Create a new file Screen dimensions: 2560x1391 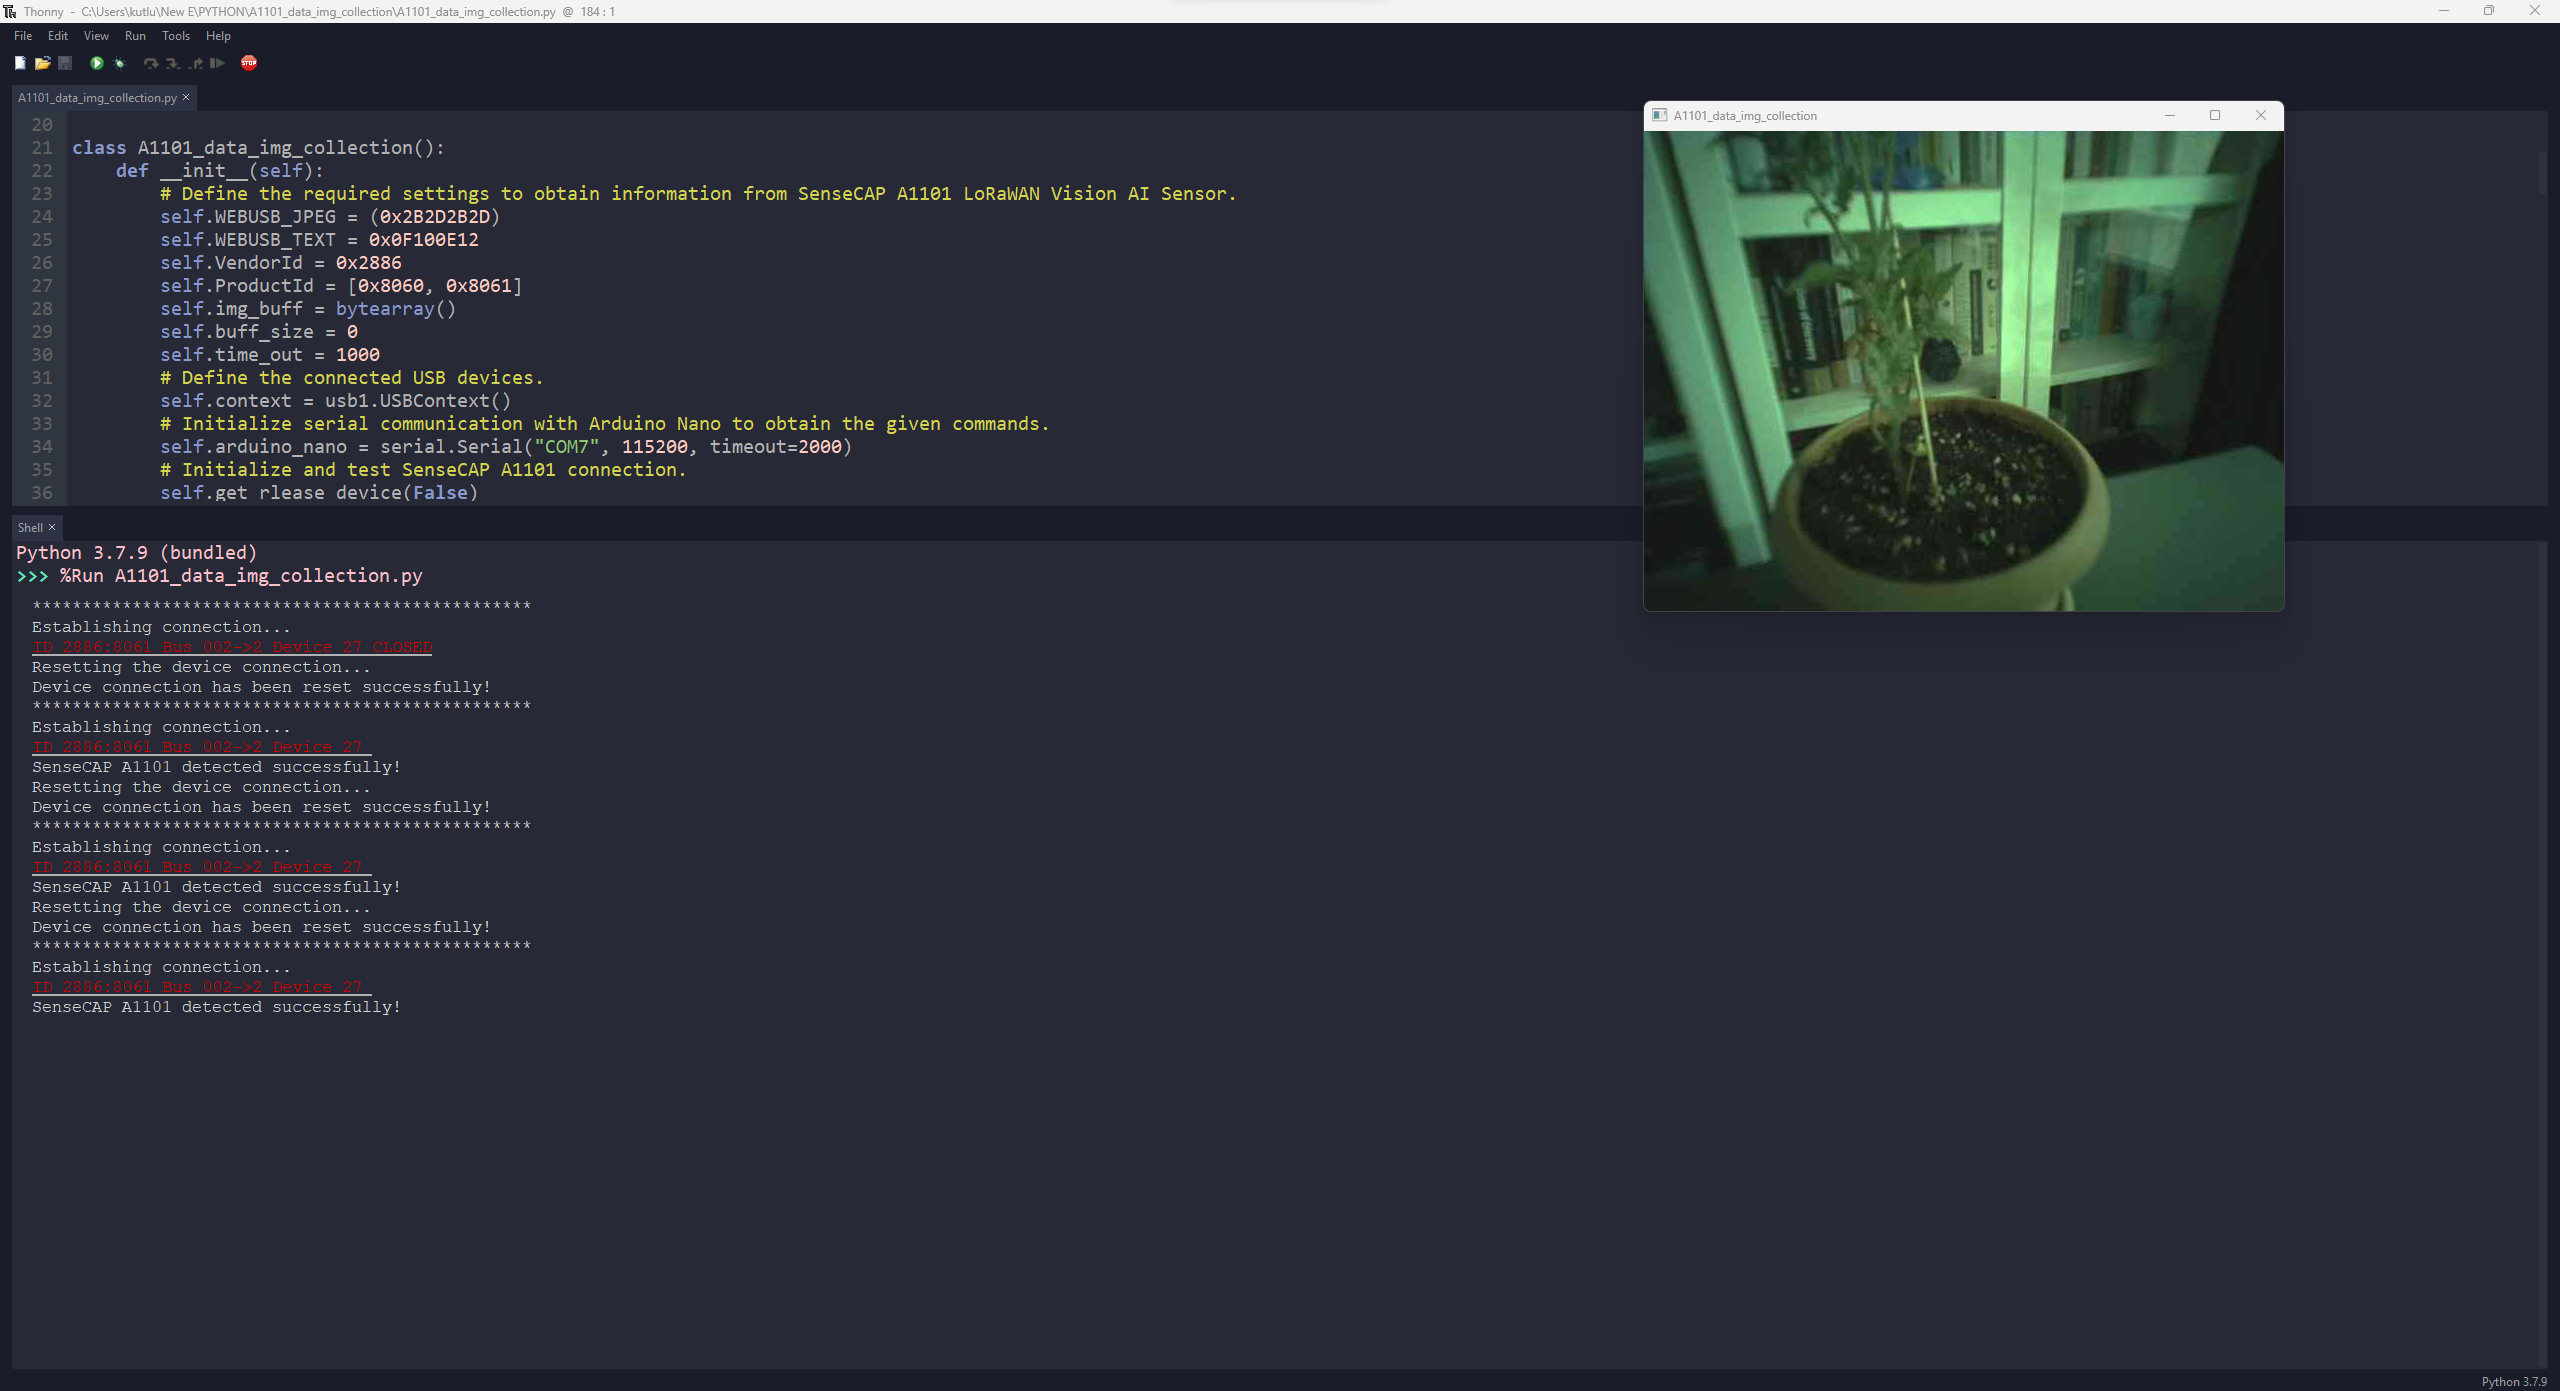pyautogui.click(x=20, y=63)
